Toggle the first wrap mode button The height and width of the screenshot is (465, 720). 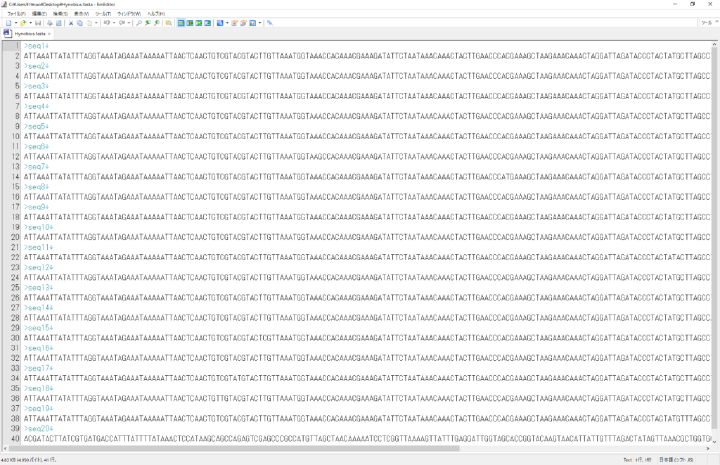(x=182, y=22)
